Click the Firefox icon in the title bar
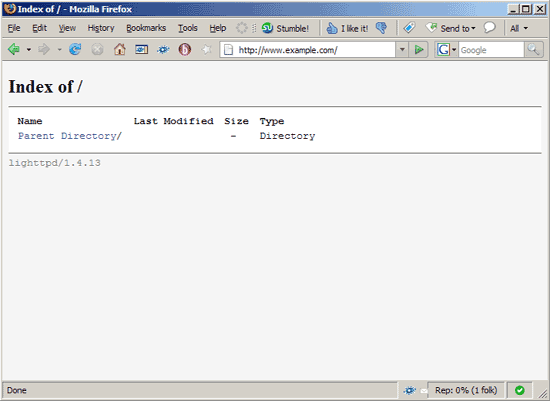Screen dimensions: 550x401 (x=10, y=8)
